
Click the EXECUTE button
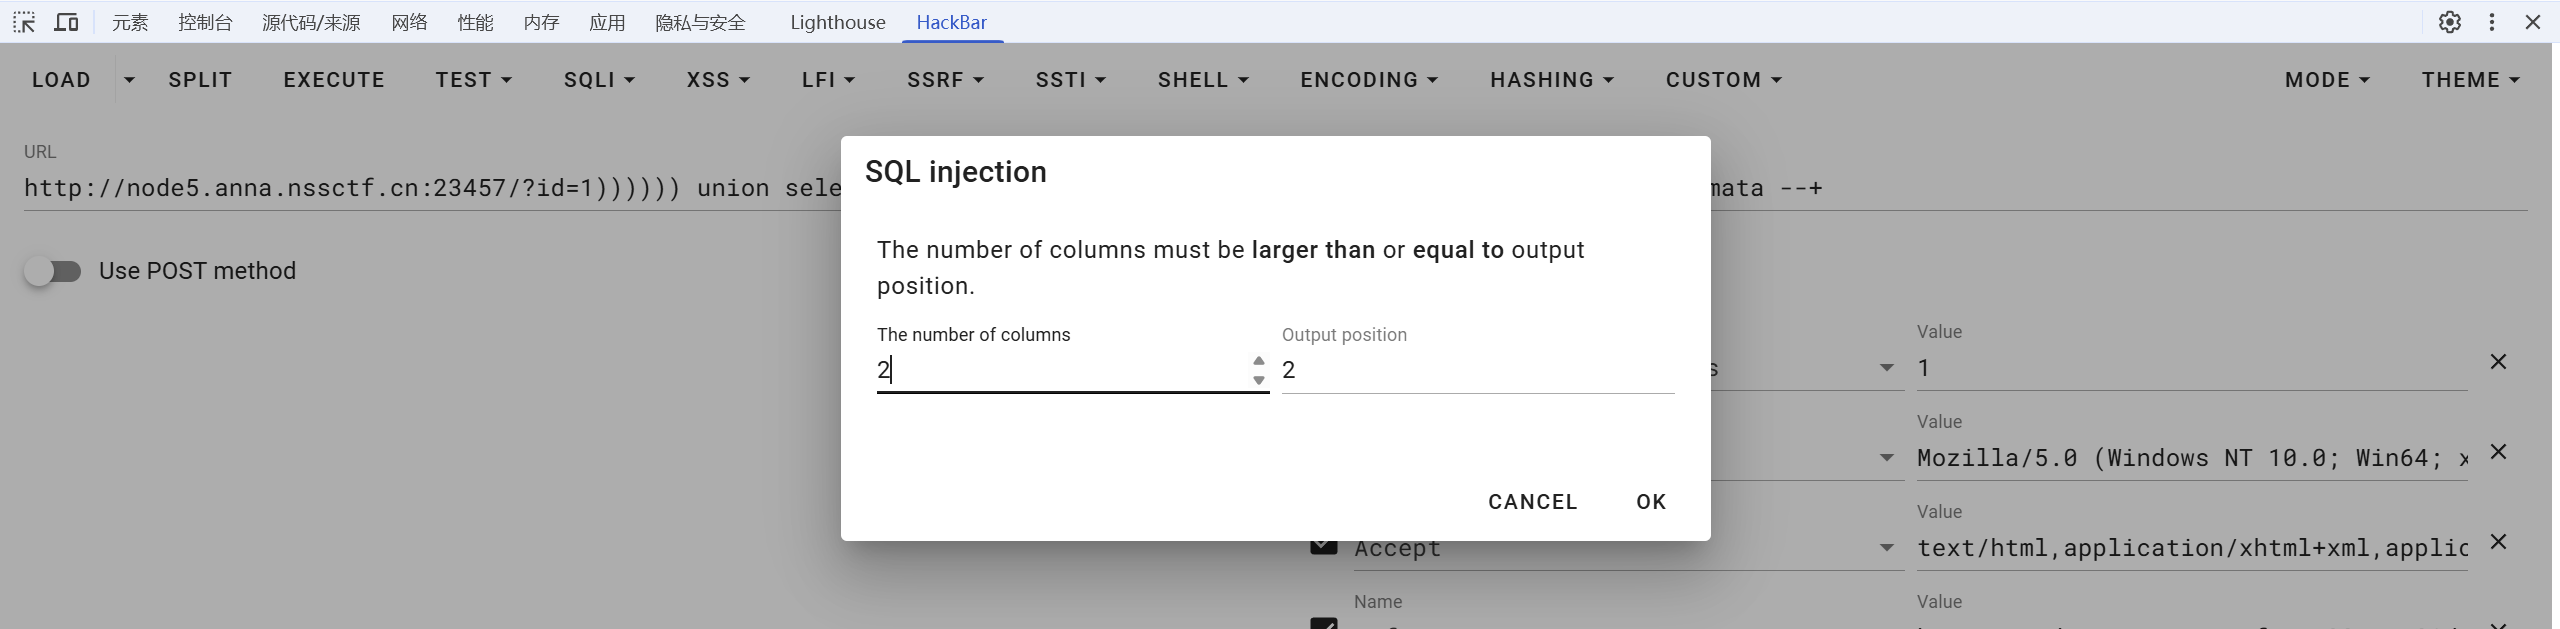click(x=334, y=80)
